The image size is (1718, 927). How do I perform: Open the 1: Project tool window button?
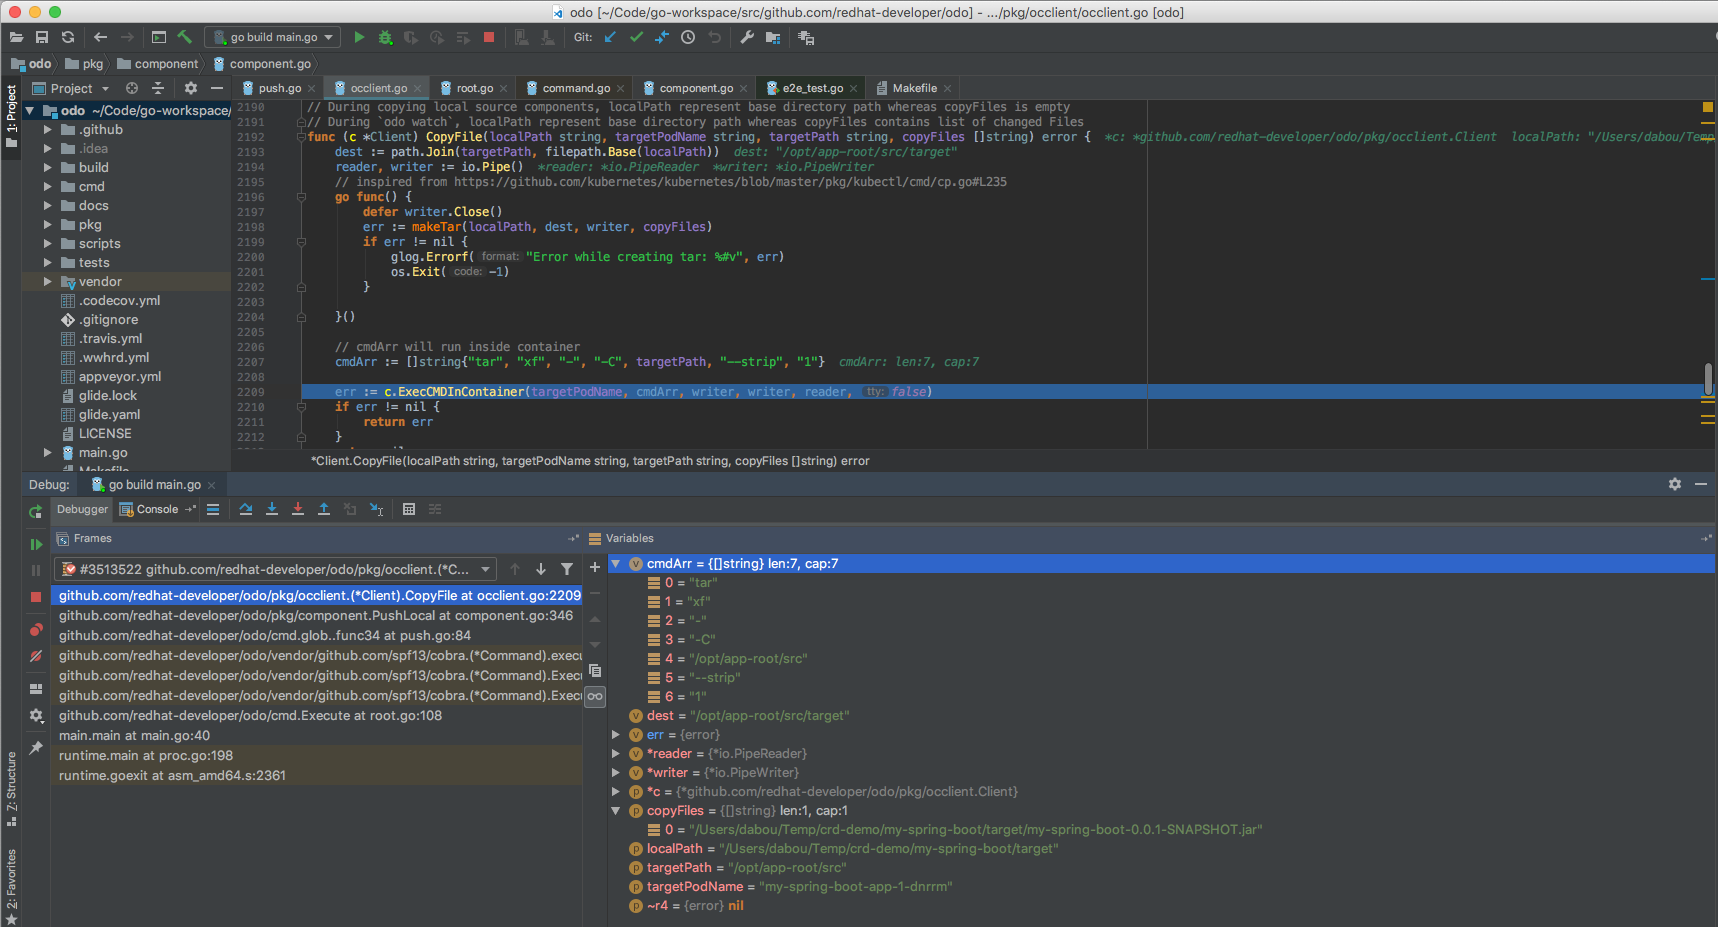click(x=12, y=115)
